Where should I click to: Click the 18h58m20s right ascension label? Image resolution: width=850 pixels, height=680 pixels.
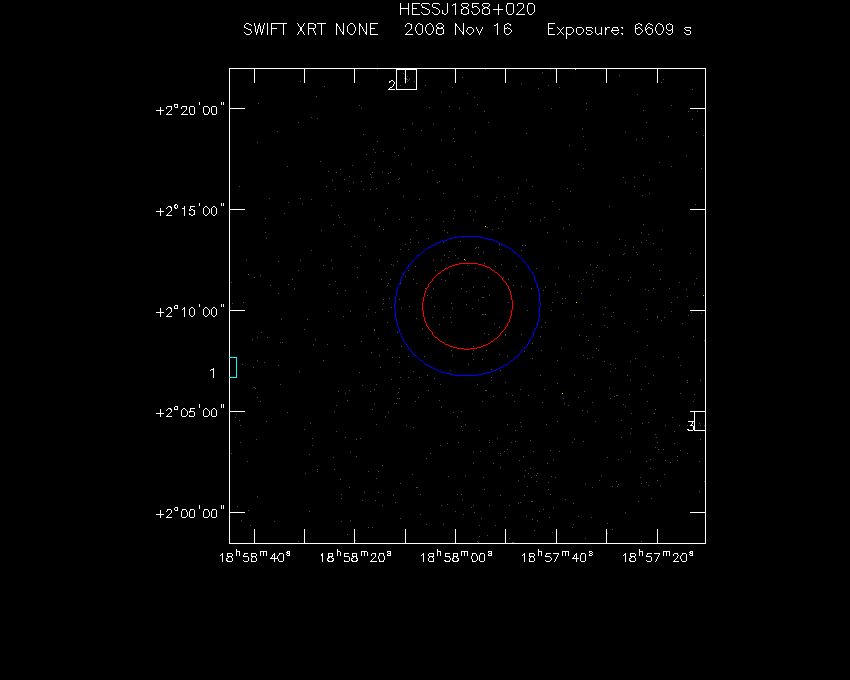(355, 557)
